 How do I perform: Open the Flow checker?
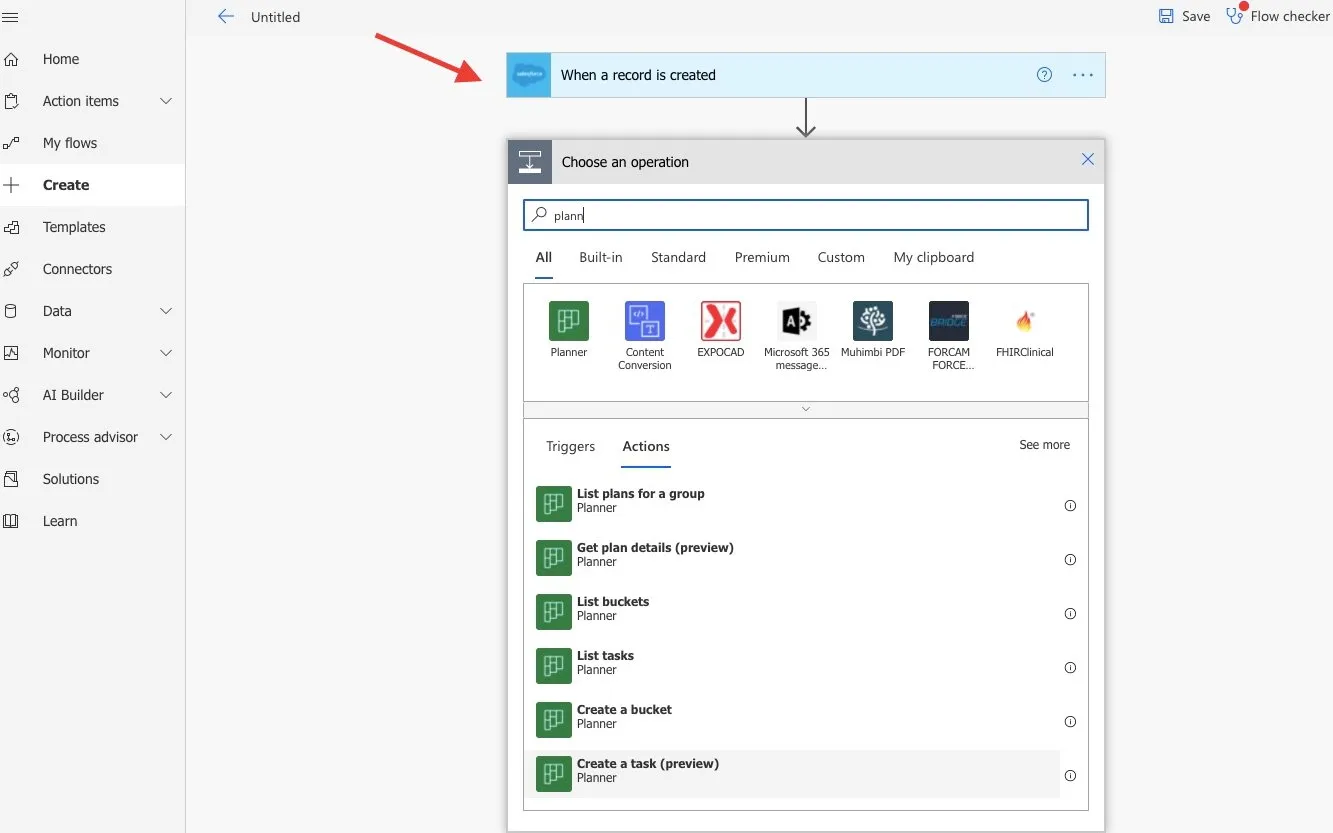coord(1278,16)
